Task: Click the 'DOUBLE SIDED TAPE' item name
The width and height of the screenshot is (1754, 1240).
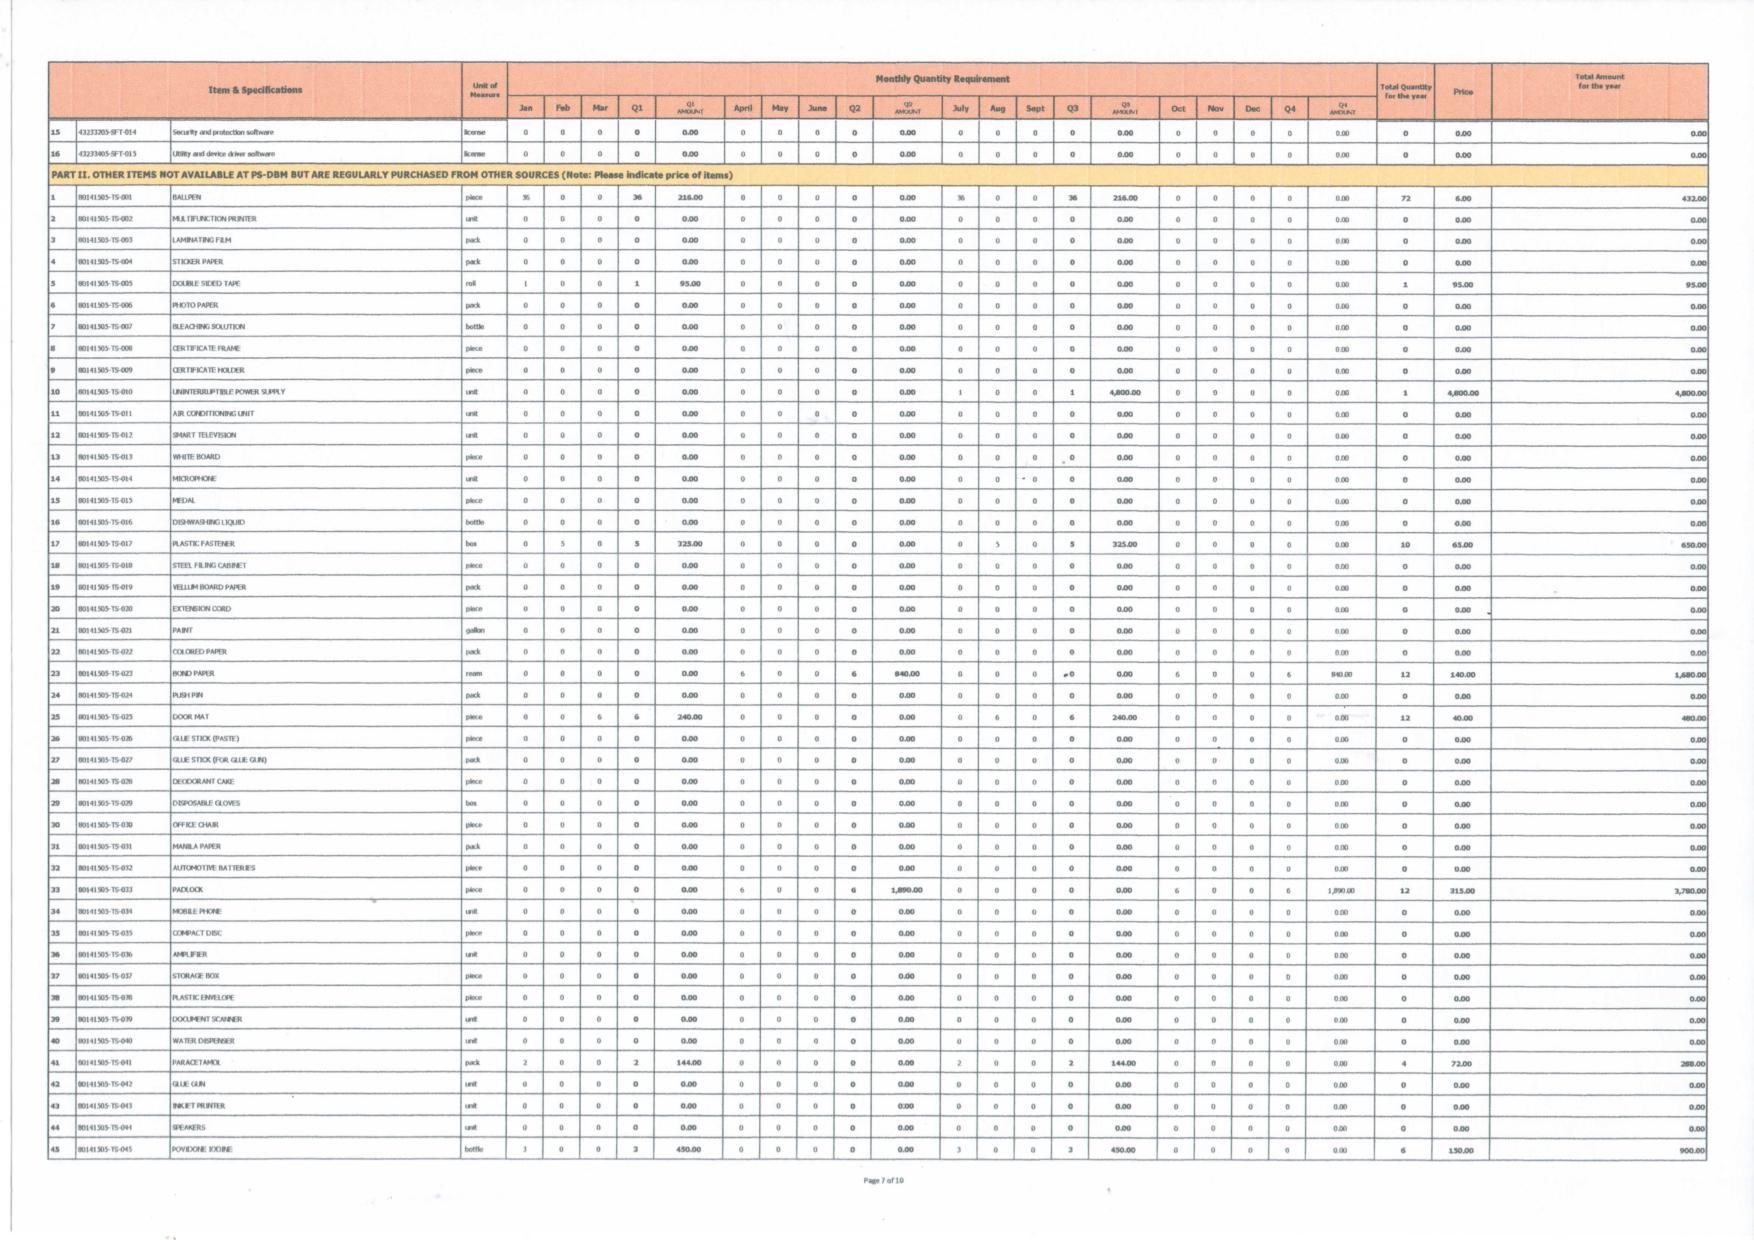Action: 206,284
